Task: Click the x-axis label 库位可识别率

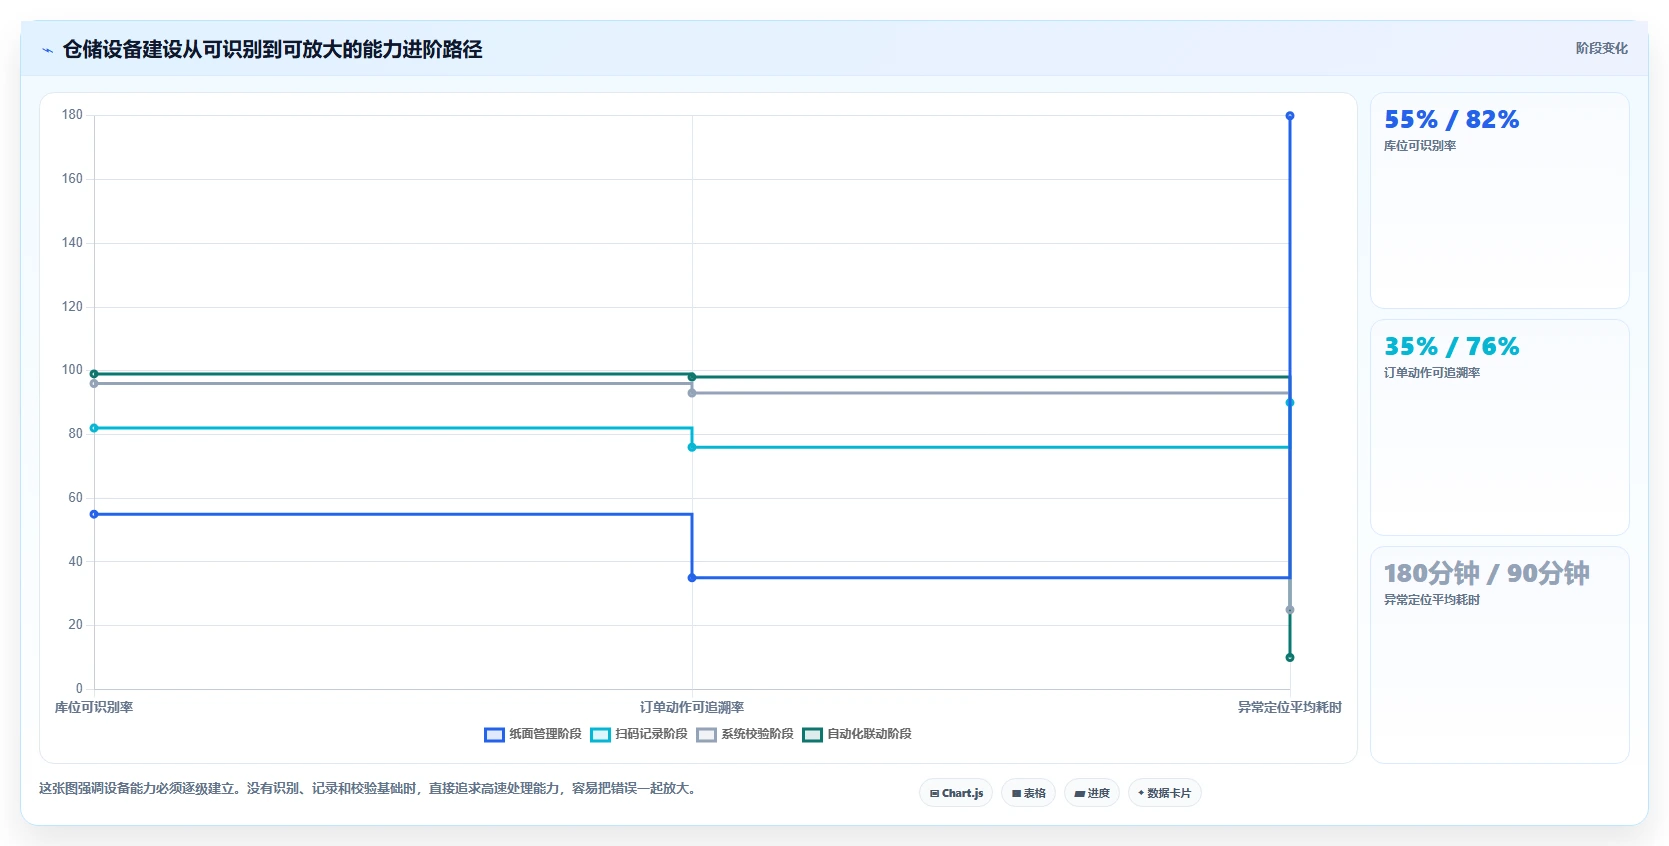Action: click(x=94, y=707)
